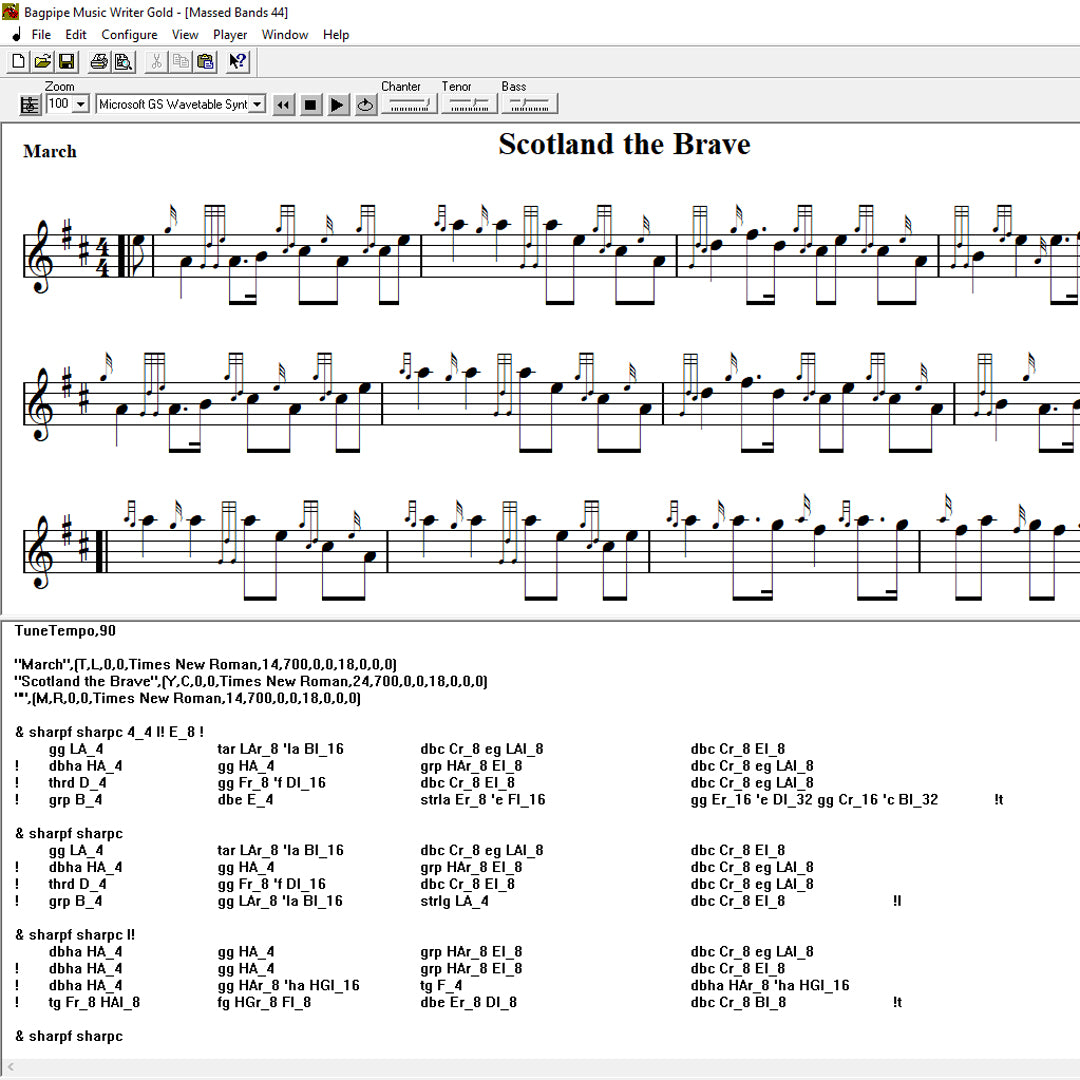
Task: Open the Player menu
Action: pyautogui.click(x=230, y=34)
